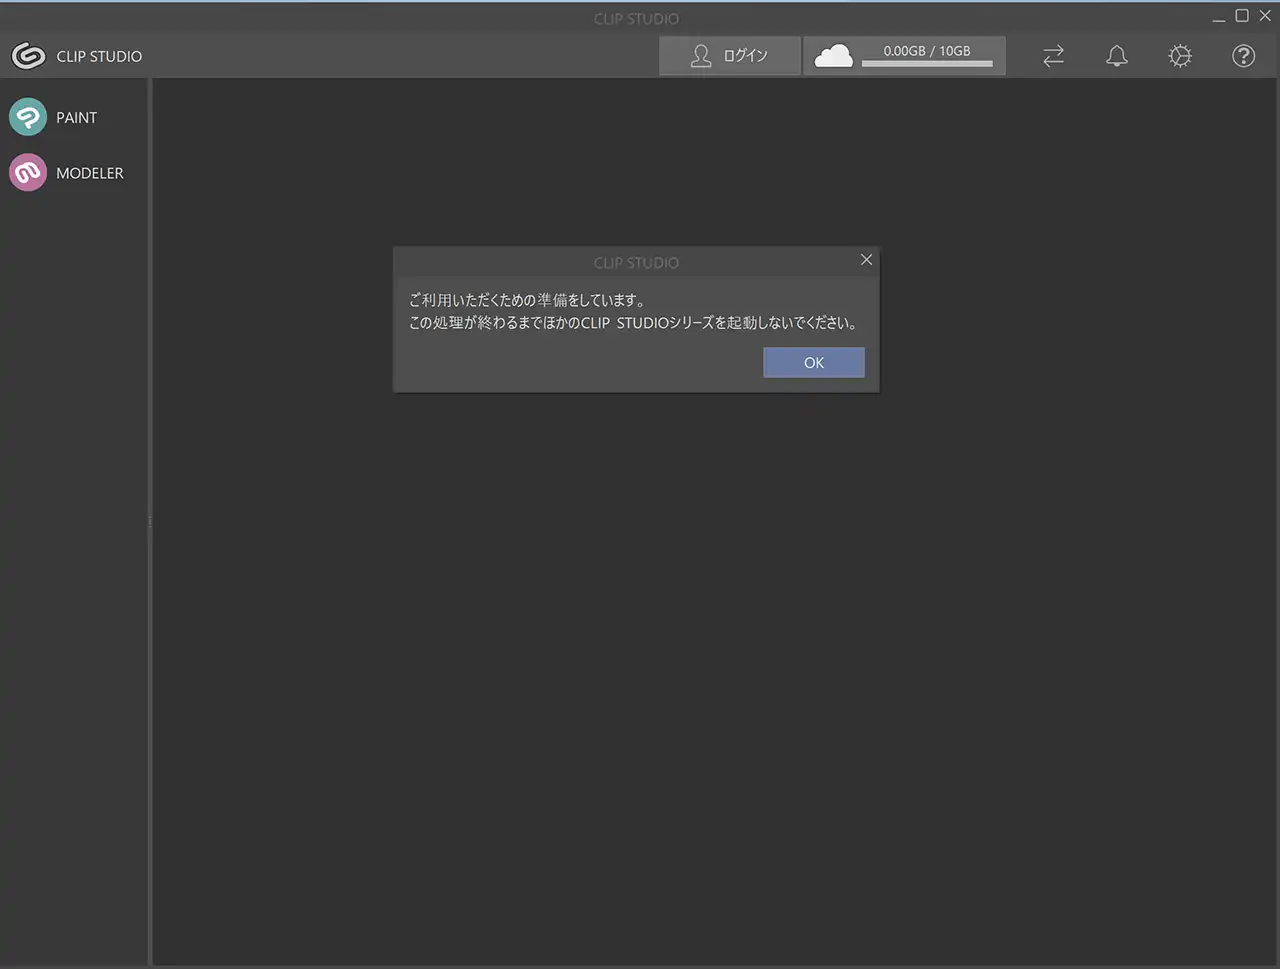Image resolution: width=1280 pixels, height=969 pixels.
Task: Open settings with the gear icon
Action: (x=1180, y=56)
